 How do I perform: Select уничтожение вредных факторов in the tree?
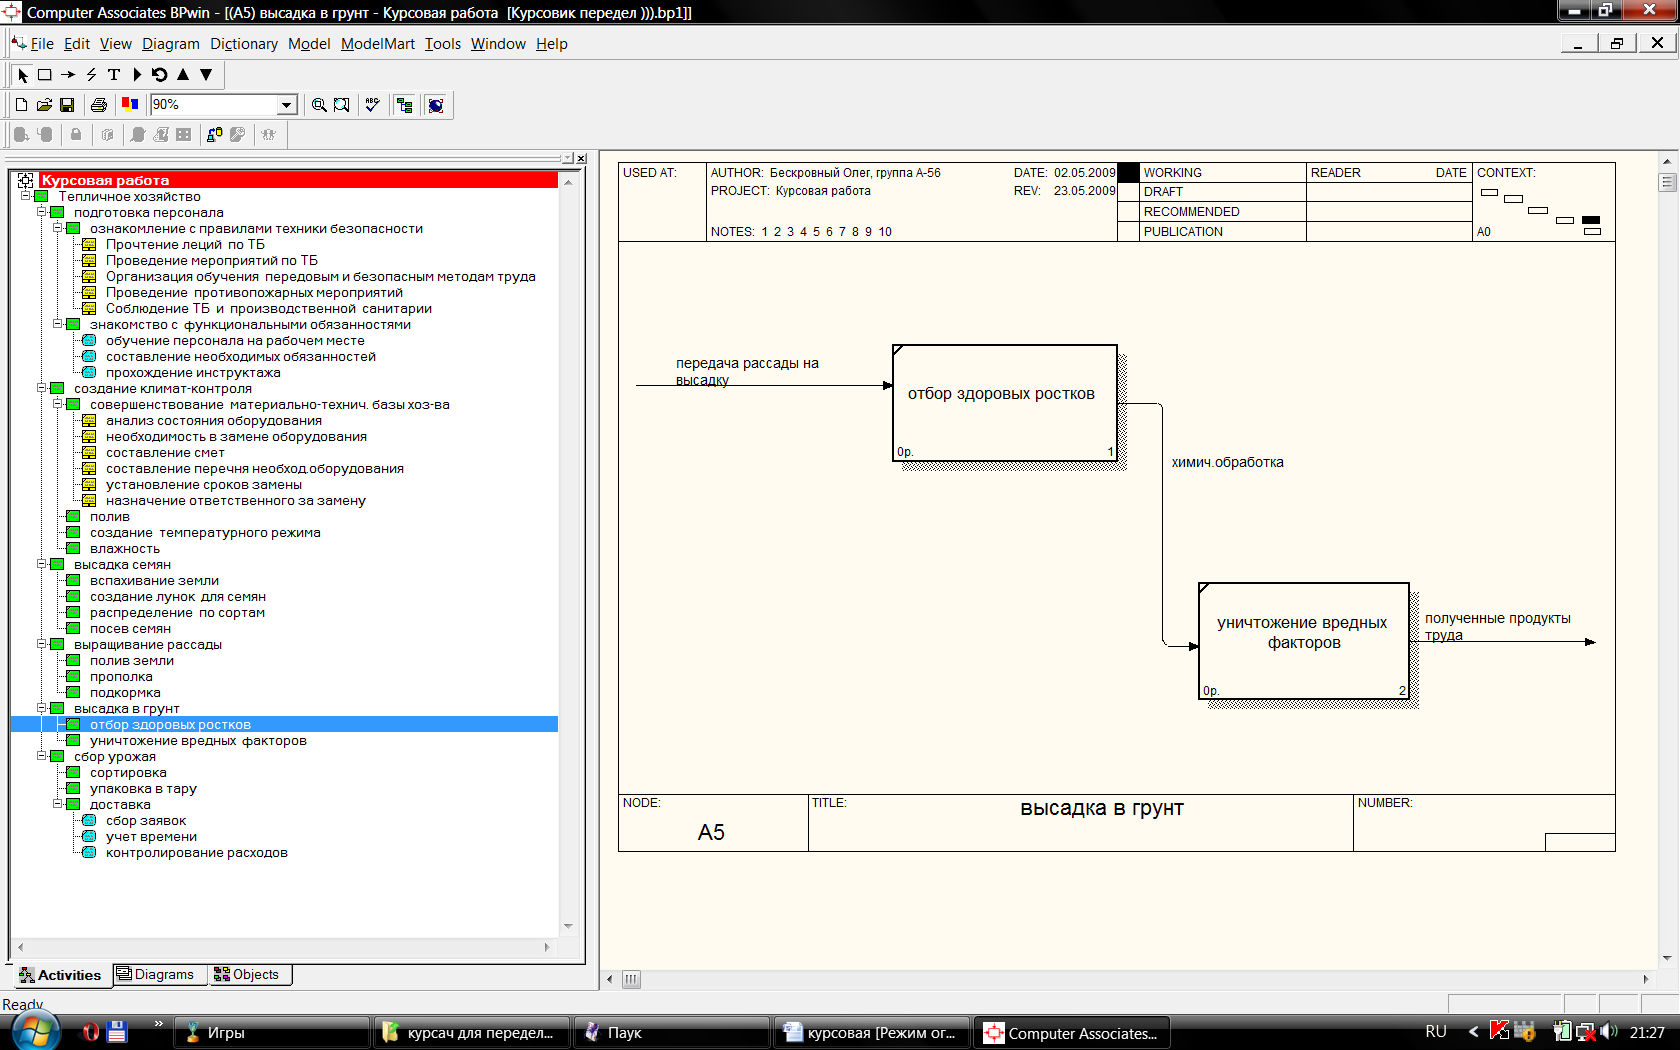(198, 741)
